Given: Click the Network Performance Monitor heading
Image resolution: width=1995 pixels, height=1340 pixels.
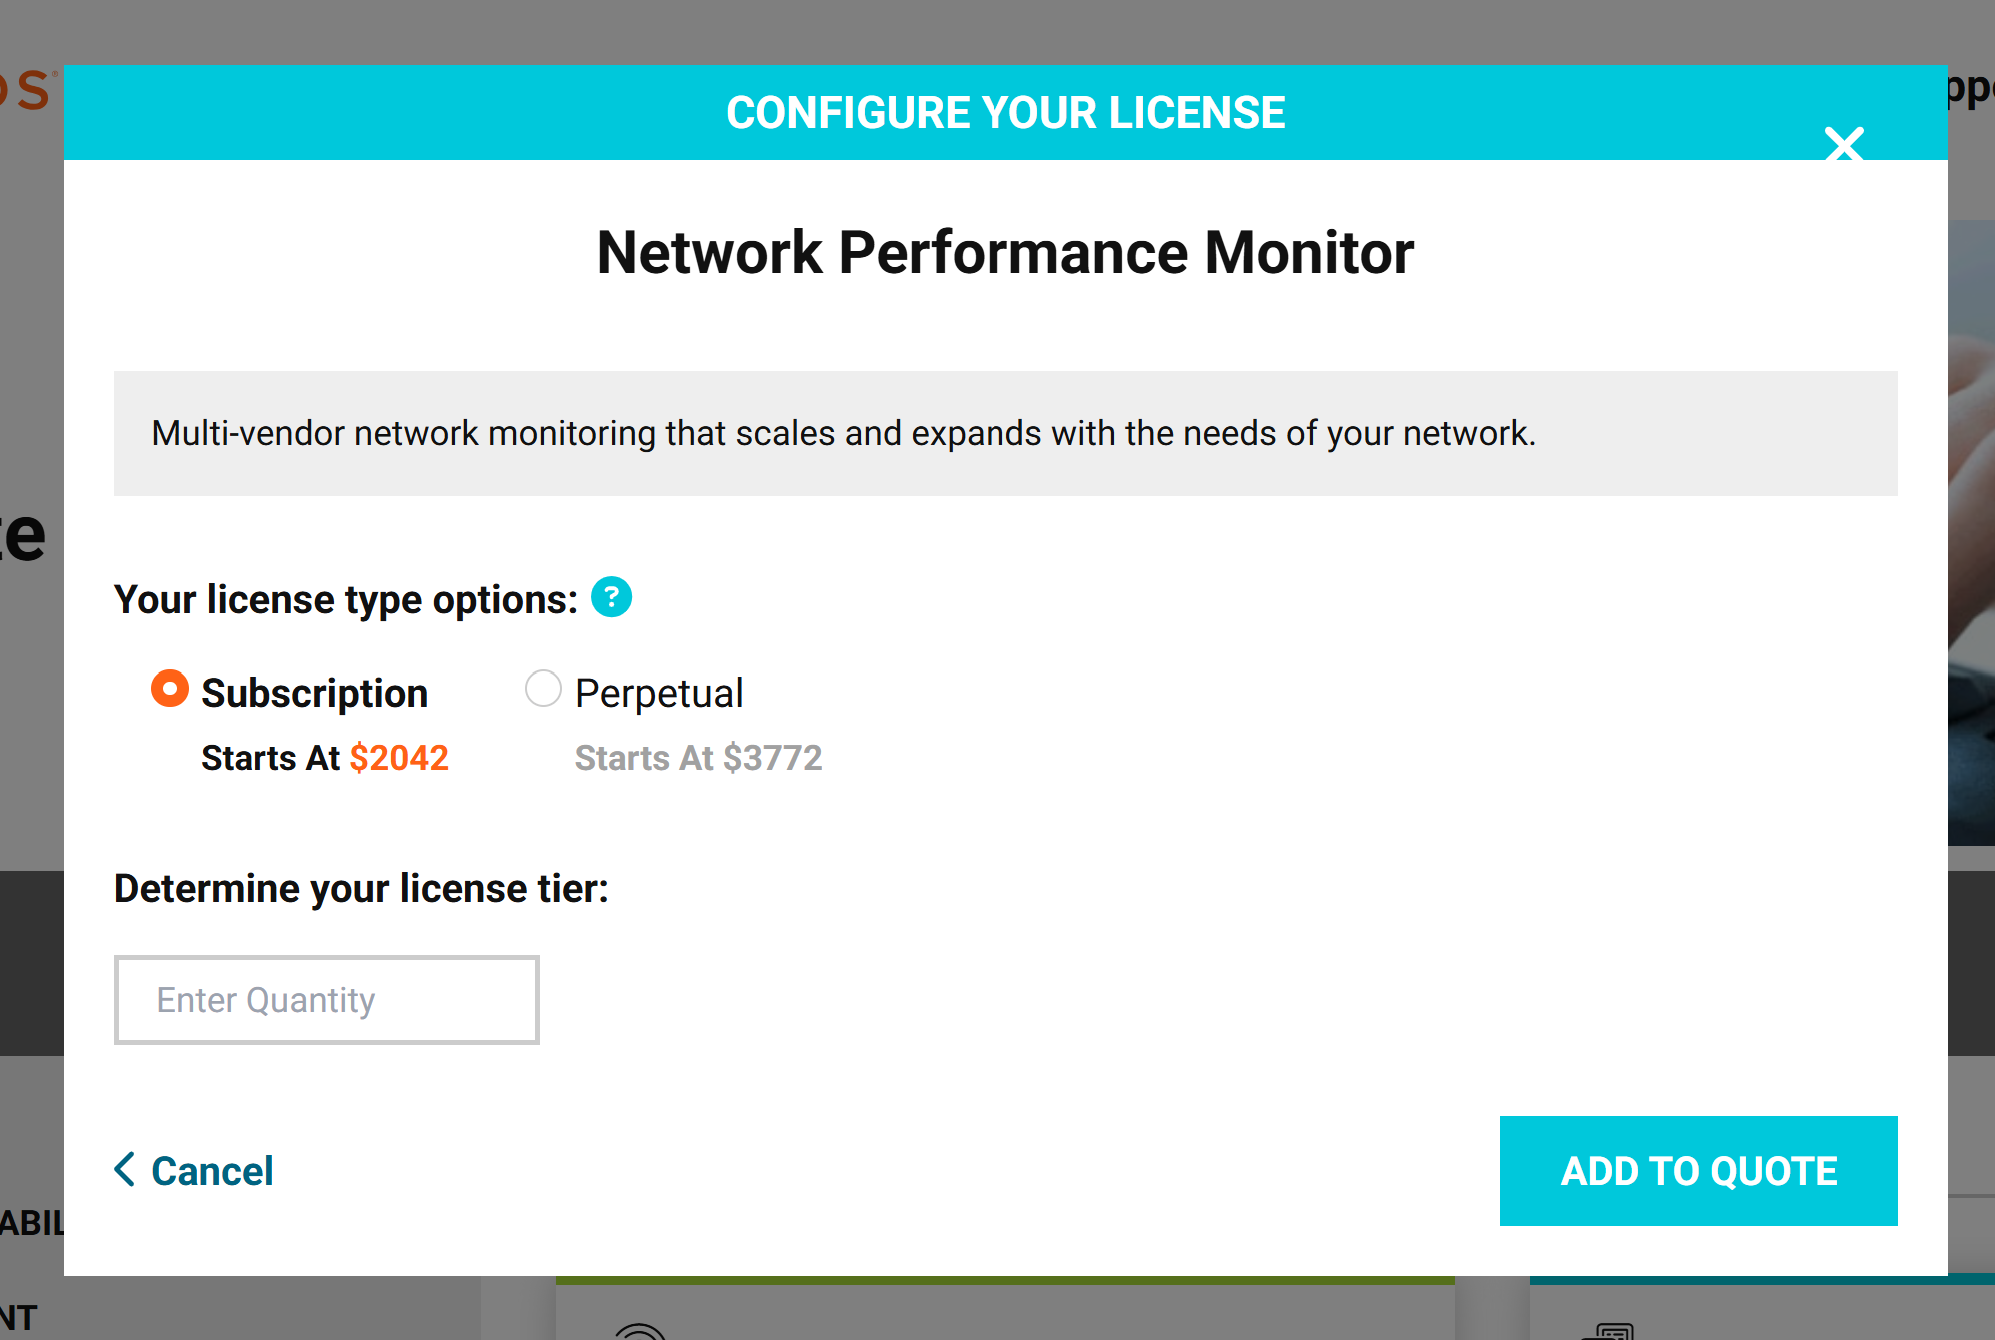Looking at the screenshot, I should point(1005,252).
